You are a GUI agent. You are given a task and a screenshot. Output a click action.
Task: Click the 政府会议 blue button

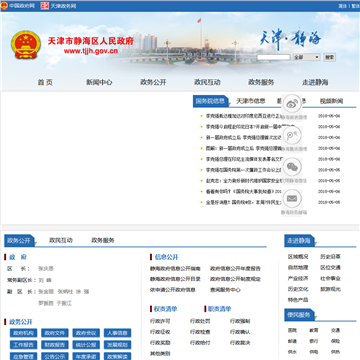tap(86, 333)
